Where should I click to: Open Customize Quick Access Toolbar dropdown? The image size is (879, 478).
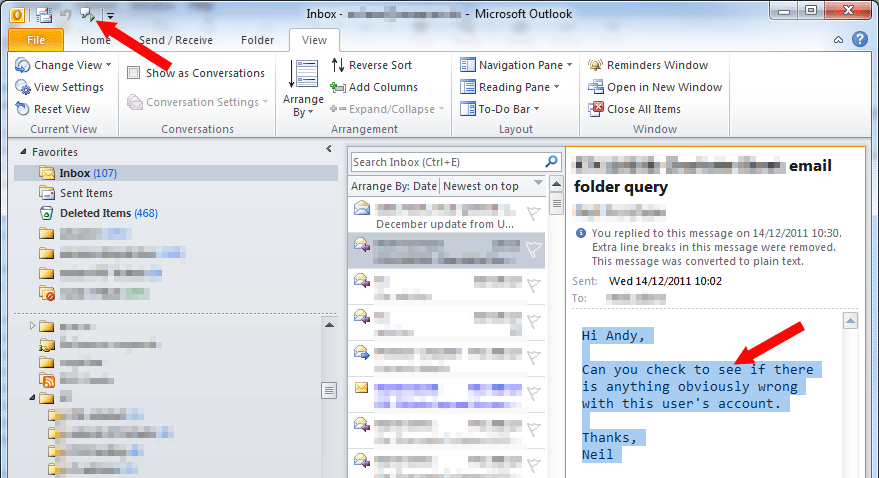click(x=110, y=16)
